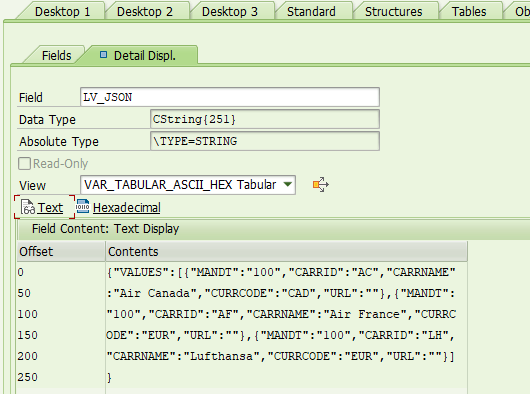
Task: Select the row at offset 100
Action: pyautogui.click(x=242, y=314)
